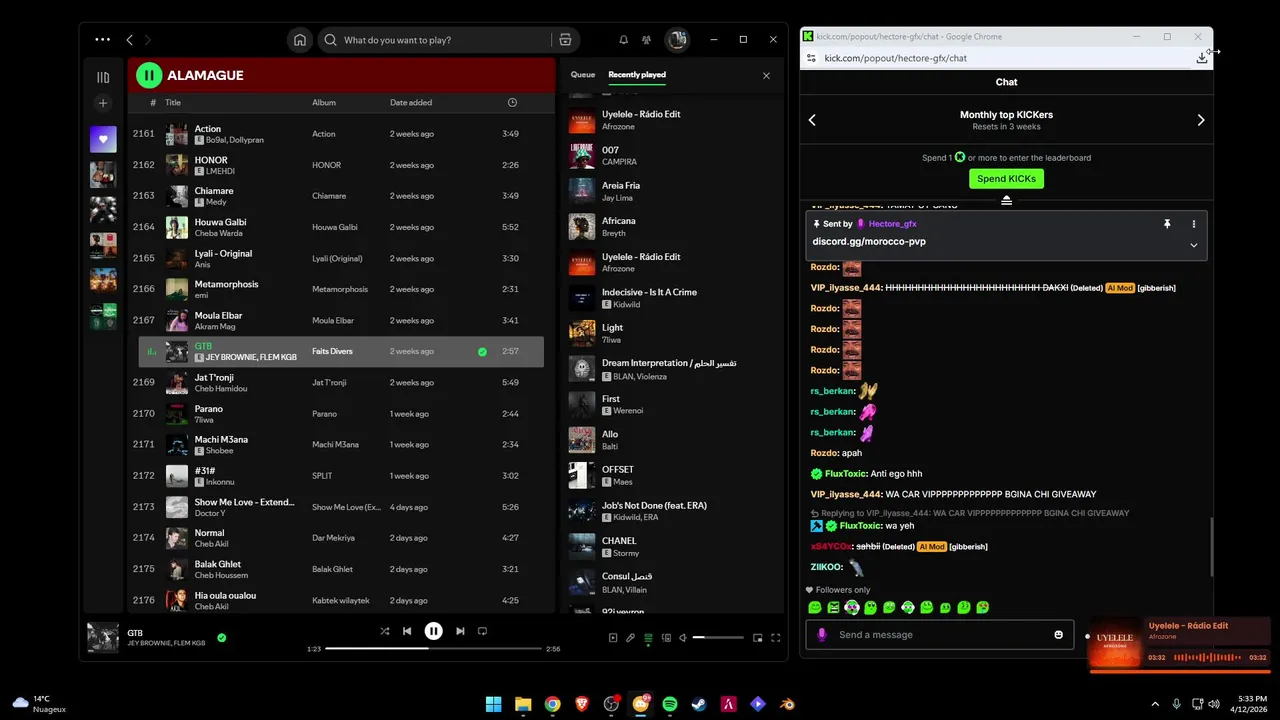Expand pinned message chevron
This screenshot has width=1280, height=720.
(1193, 245)
